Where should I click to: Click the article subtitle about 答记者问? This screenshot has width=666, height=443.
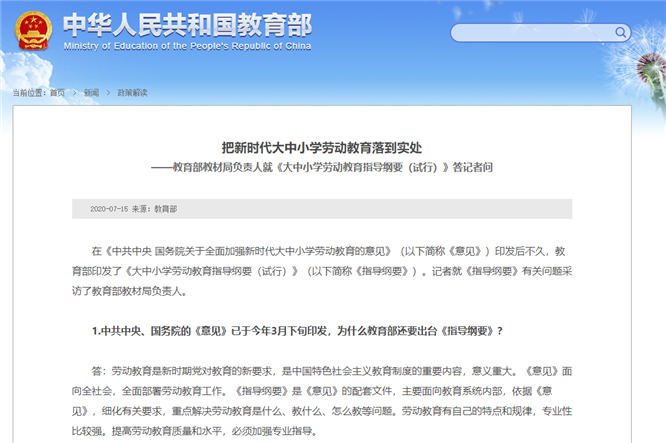(322, 167)
